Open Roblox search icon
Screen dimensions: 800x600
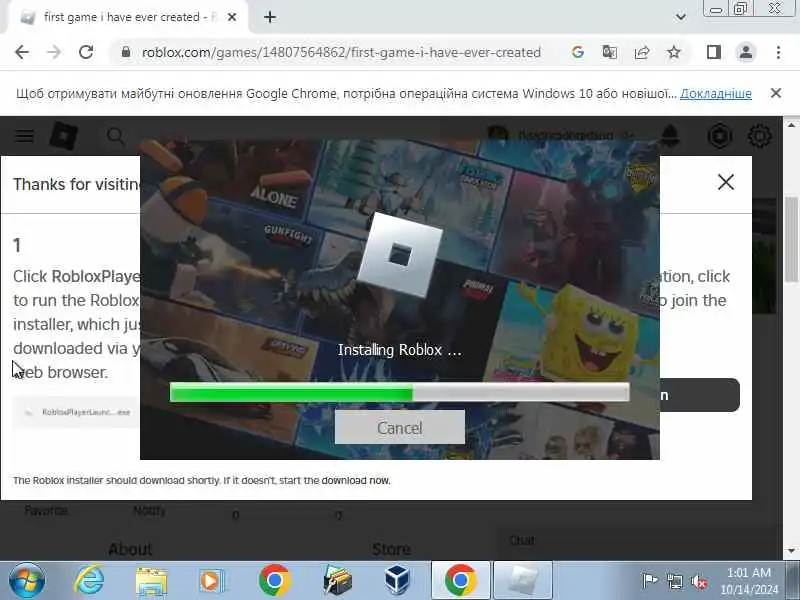click(115, 136)
